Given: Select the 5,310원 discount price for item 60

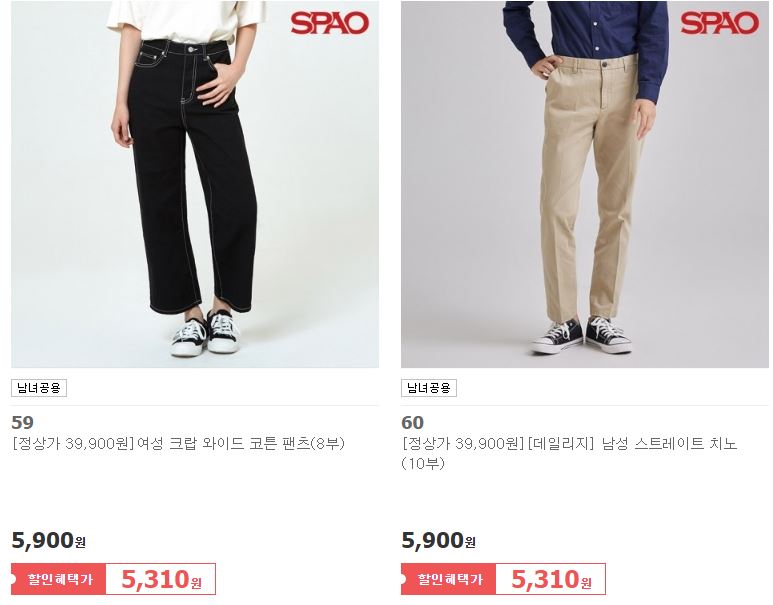Looking at the screenshot, I should click(551, 579).
